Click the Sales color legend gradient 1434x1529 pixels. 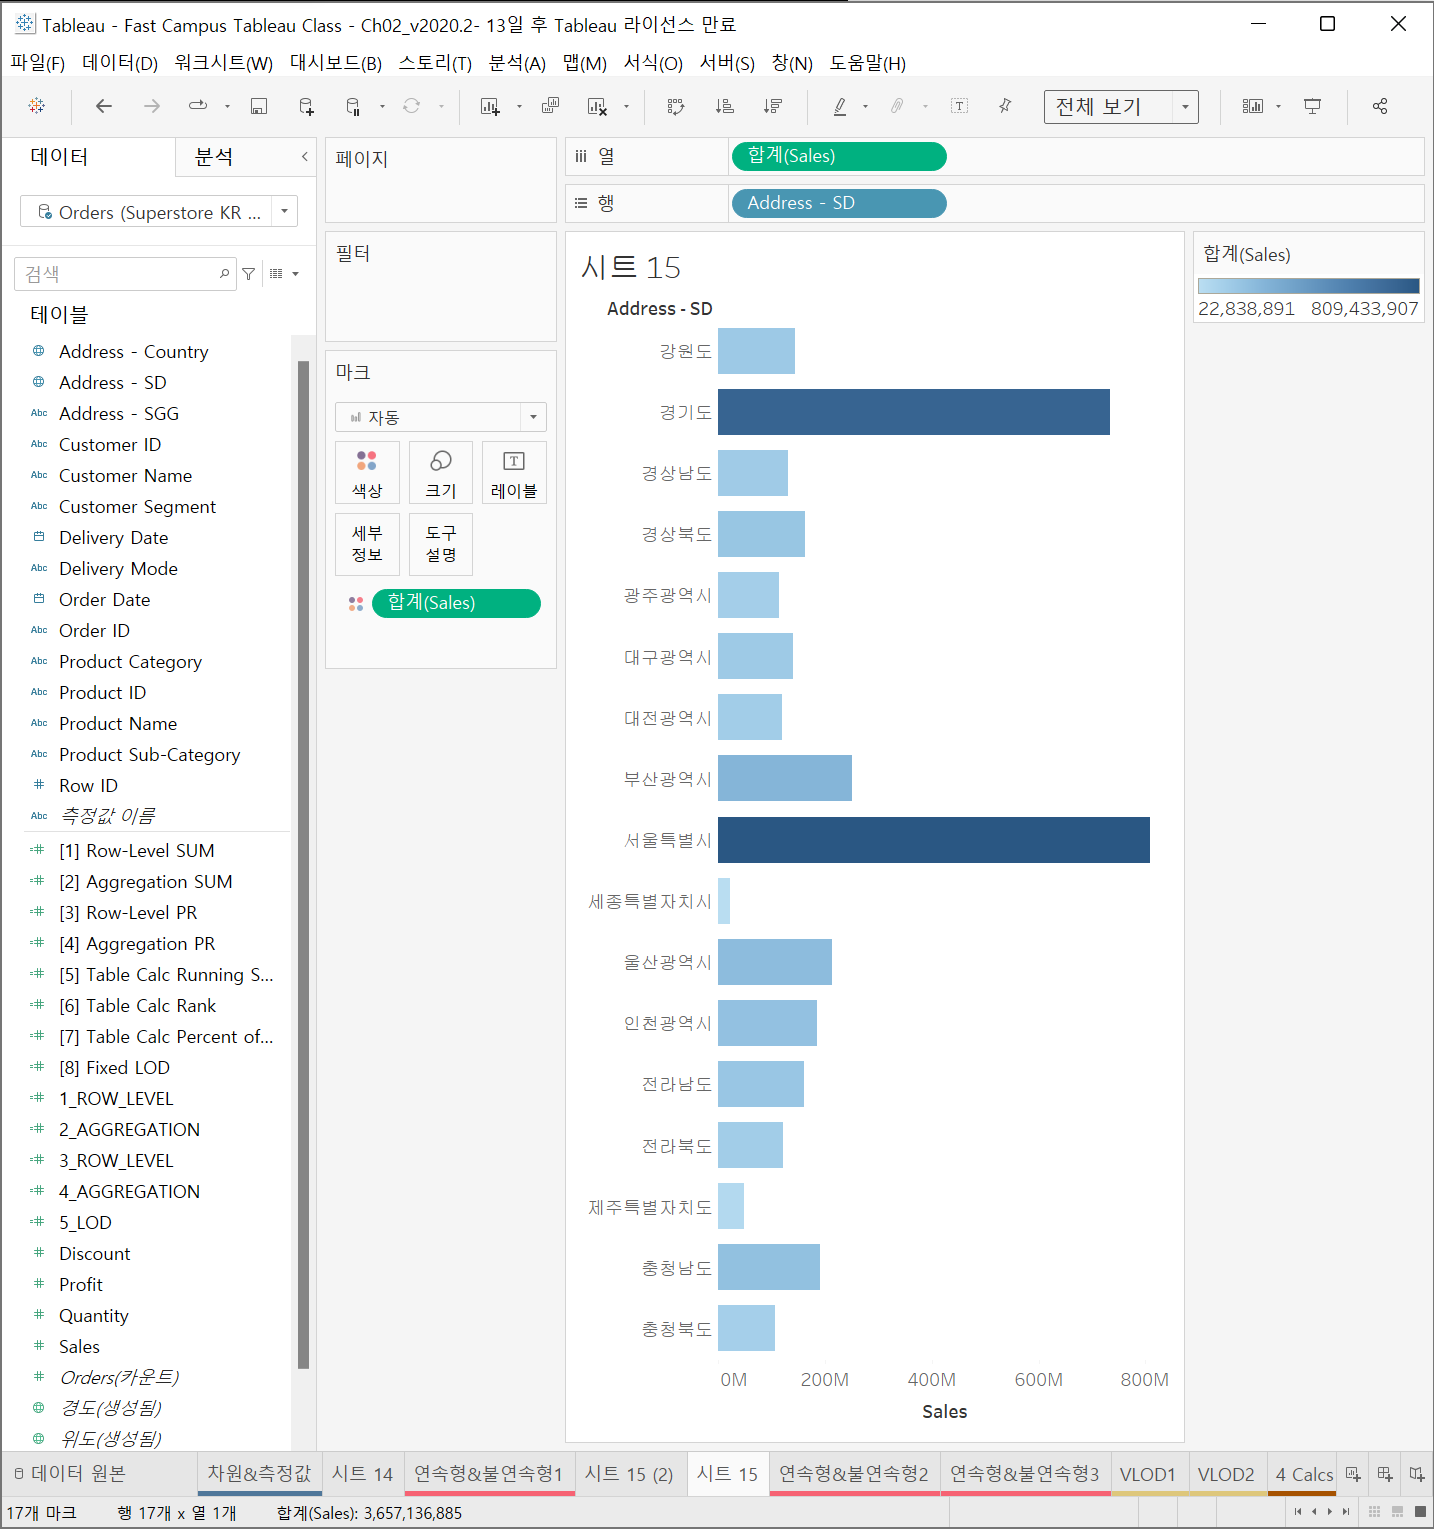[1308, 286]
